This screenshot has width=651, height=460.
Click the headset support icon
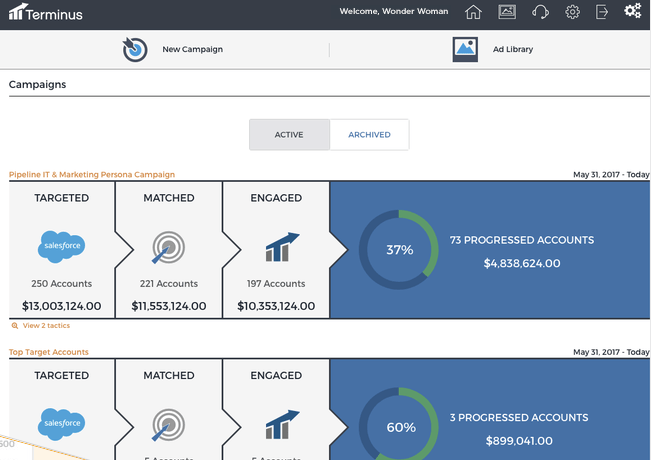coord(540,12)
